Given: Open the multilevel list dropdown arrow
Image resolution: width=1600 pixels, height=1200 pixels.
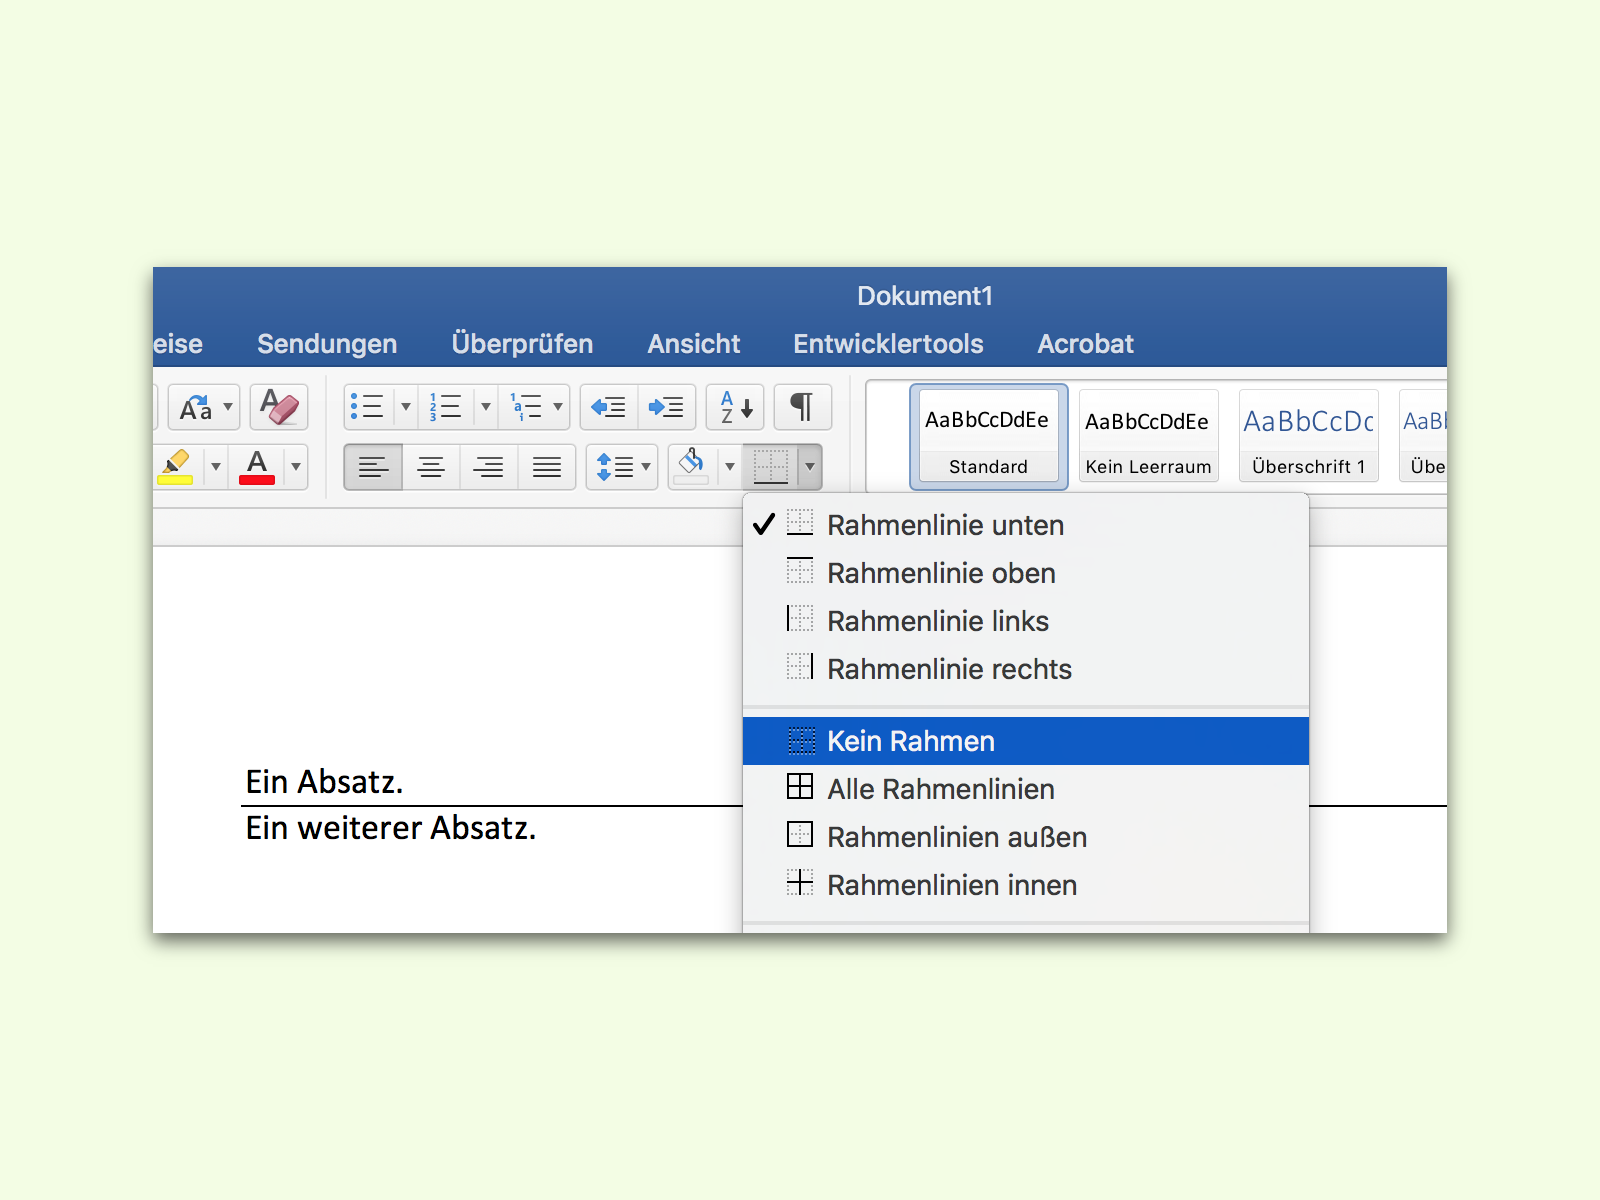Looking at the screenshot, I should coord(558,407).
